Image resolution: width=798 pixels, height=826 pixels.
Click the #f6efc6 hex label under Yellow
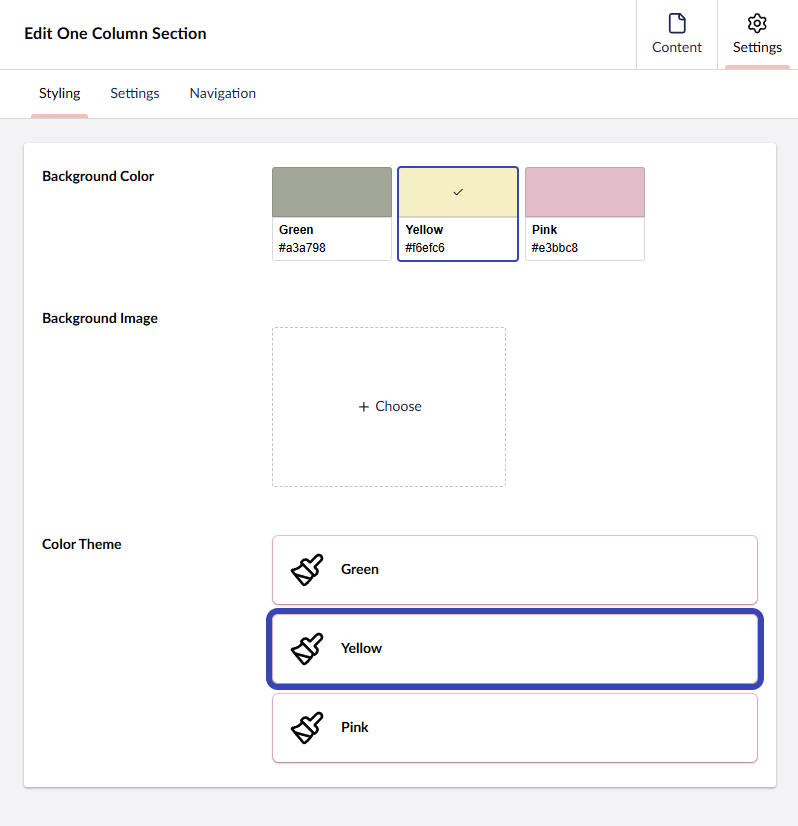click(x=425, y=248)
